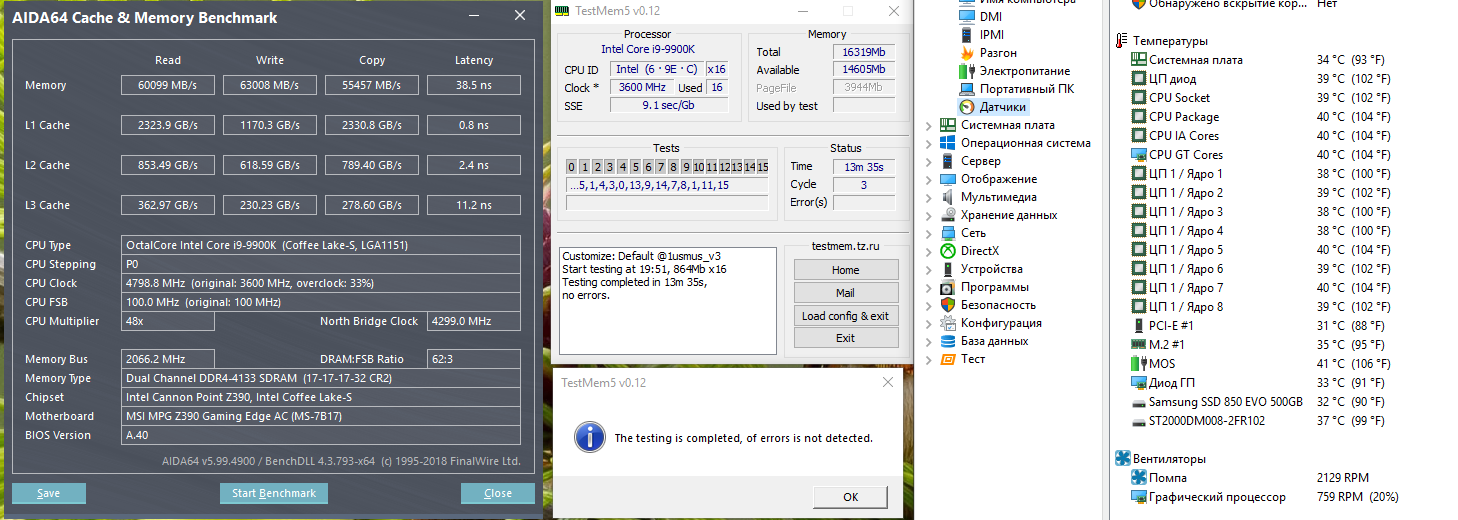This screenshot has width=1458, height=520.
Task: Click the CPU Package temperature row text
Action: (x=1184, y=117)
